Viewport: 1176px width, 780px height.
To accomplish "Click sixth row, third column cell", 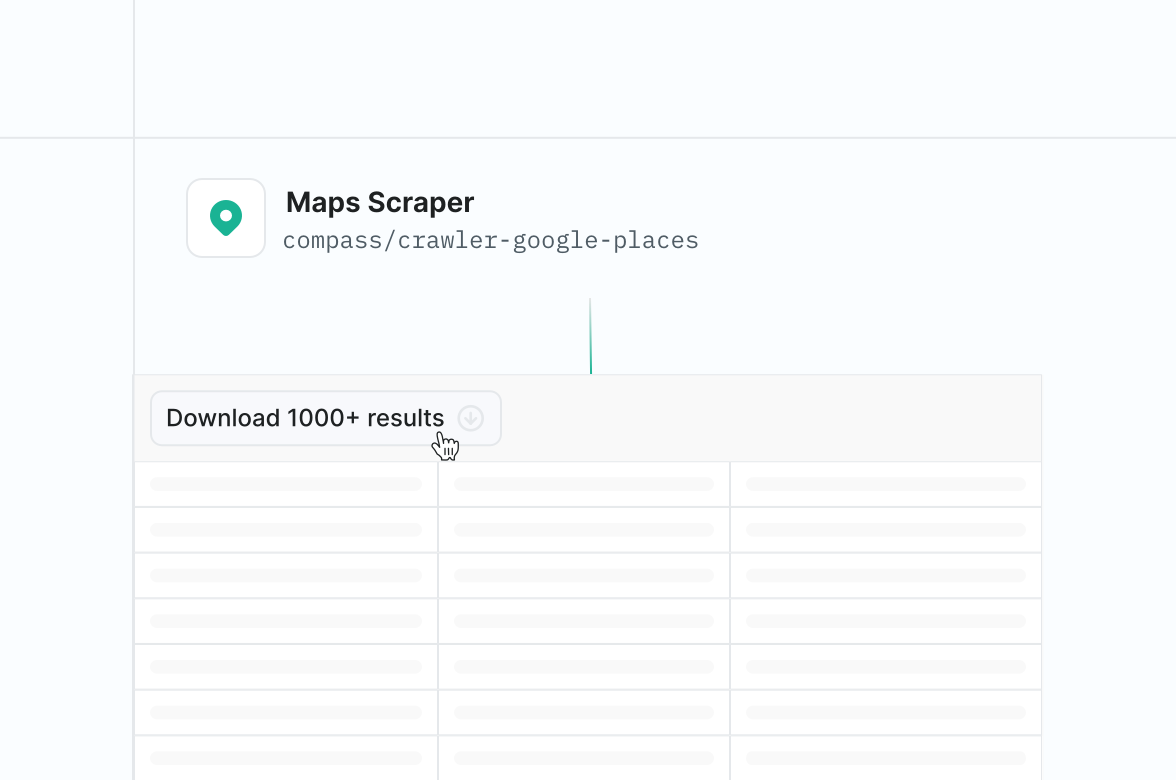I will [x=886, y=713].
